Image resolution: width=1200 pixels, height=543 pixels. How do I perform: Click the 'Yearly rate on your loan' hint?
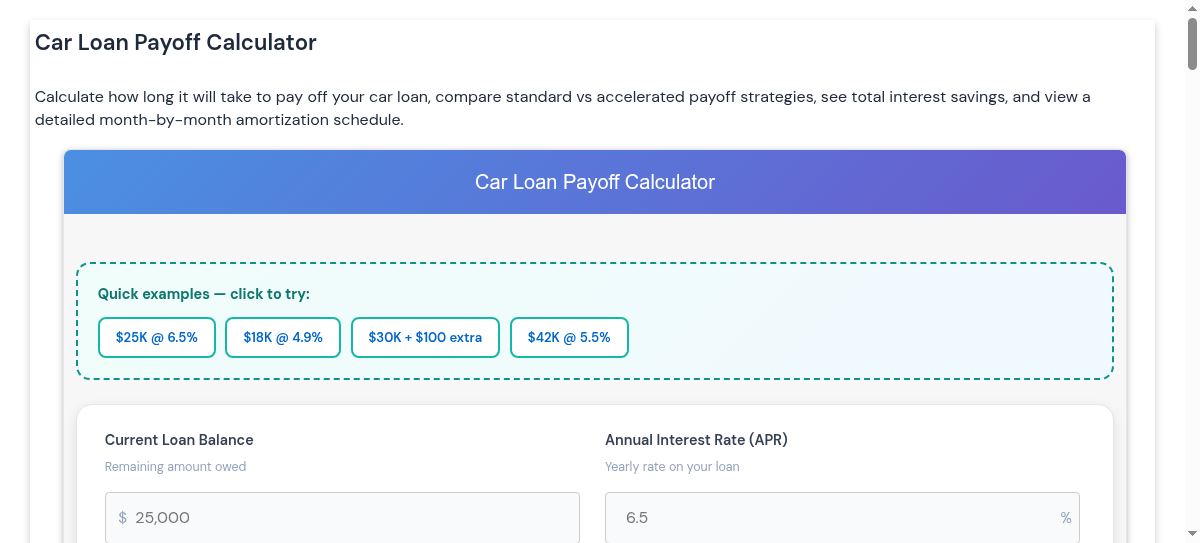coord(672,467)
